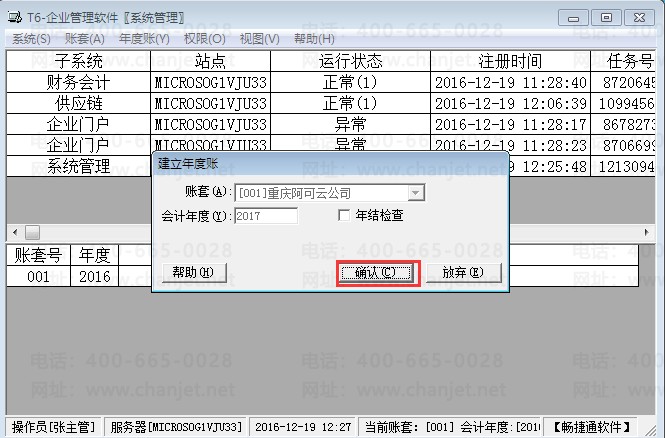Select account set 001 in lower table
The image size is (665, 438).
pyautogui.click(x=38, y=276)
